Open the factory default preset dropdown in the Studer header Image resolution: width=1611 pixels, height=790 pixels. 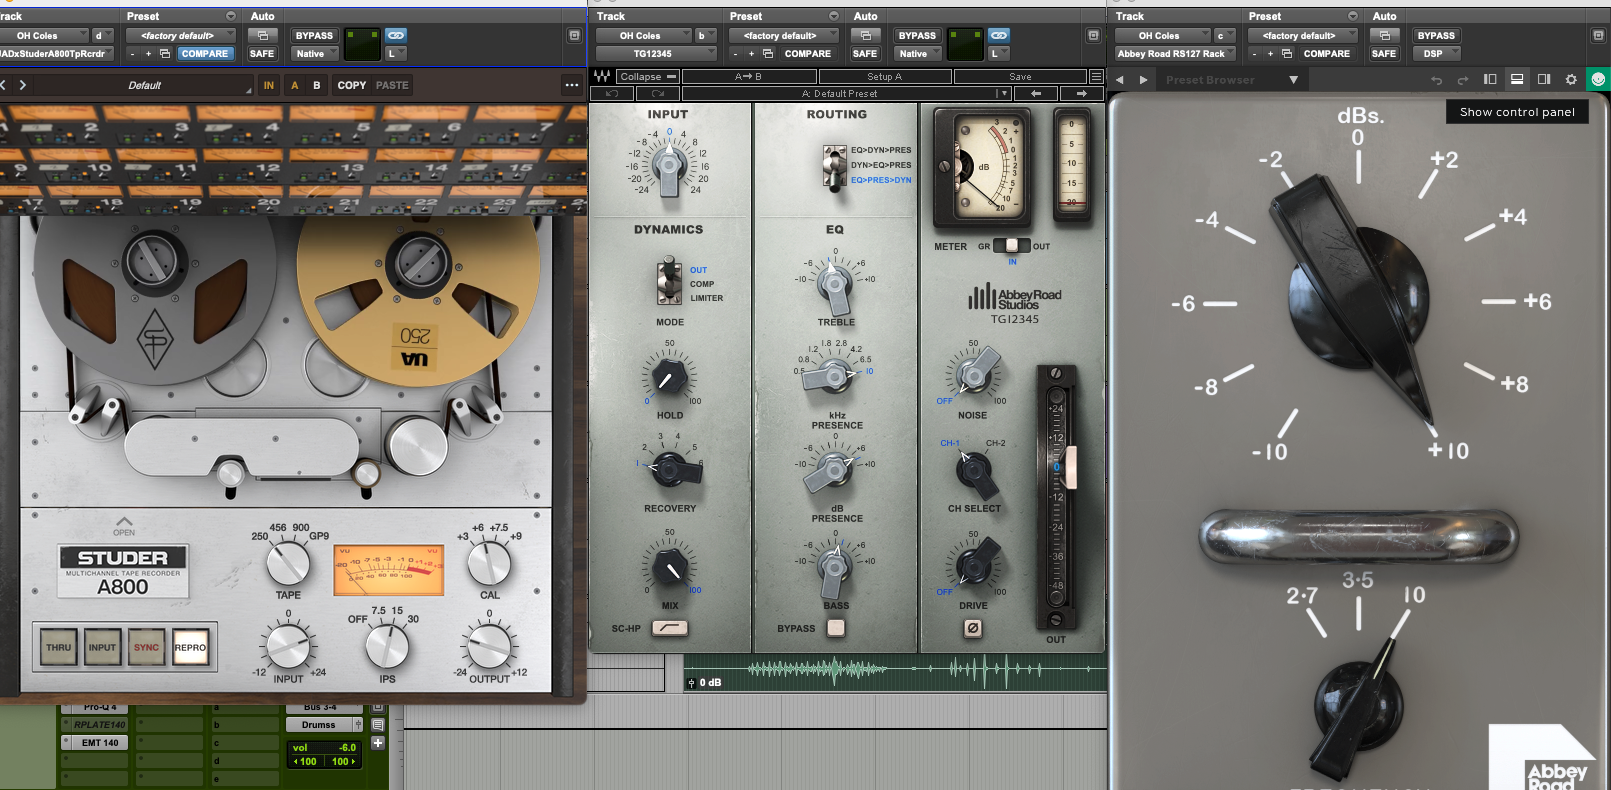pos(181,35)
